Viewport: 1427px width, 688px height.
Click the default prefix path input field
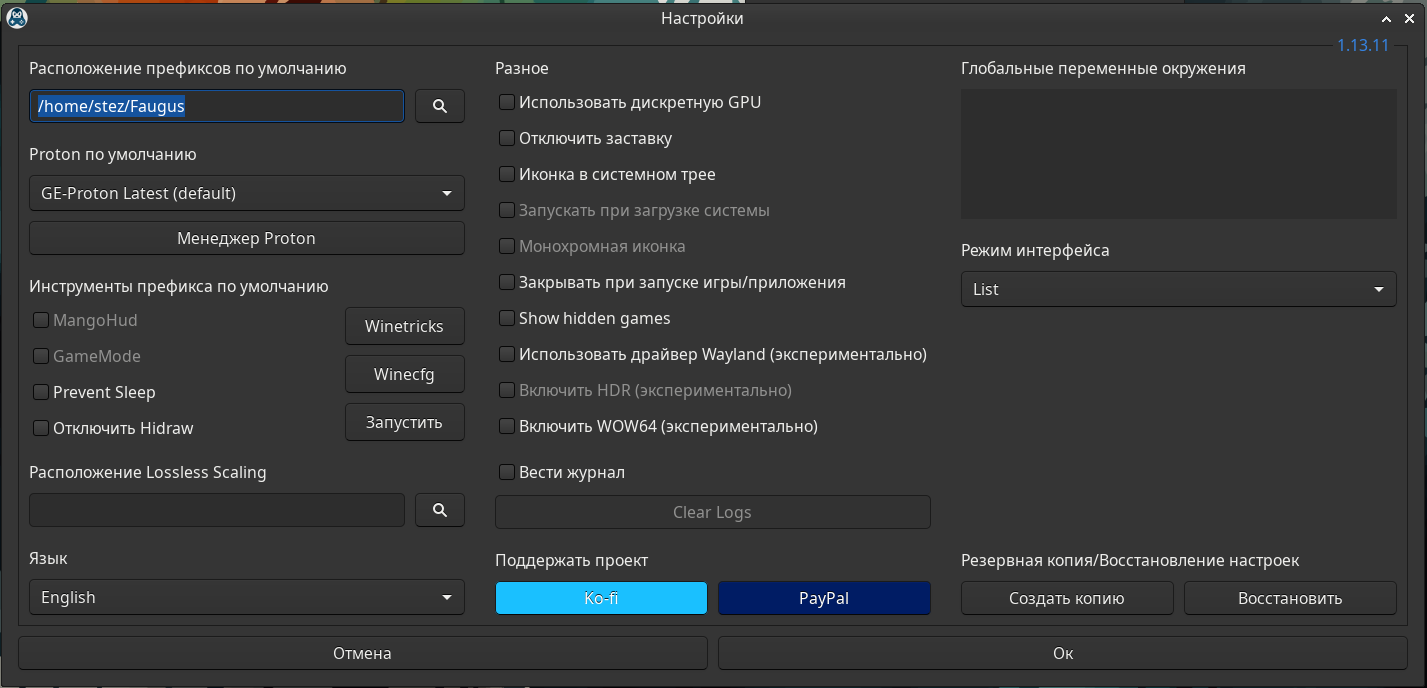point(217,106)
